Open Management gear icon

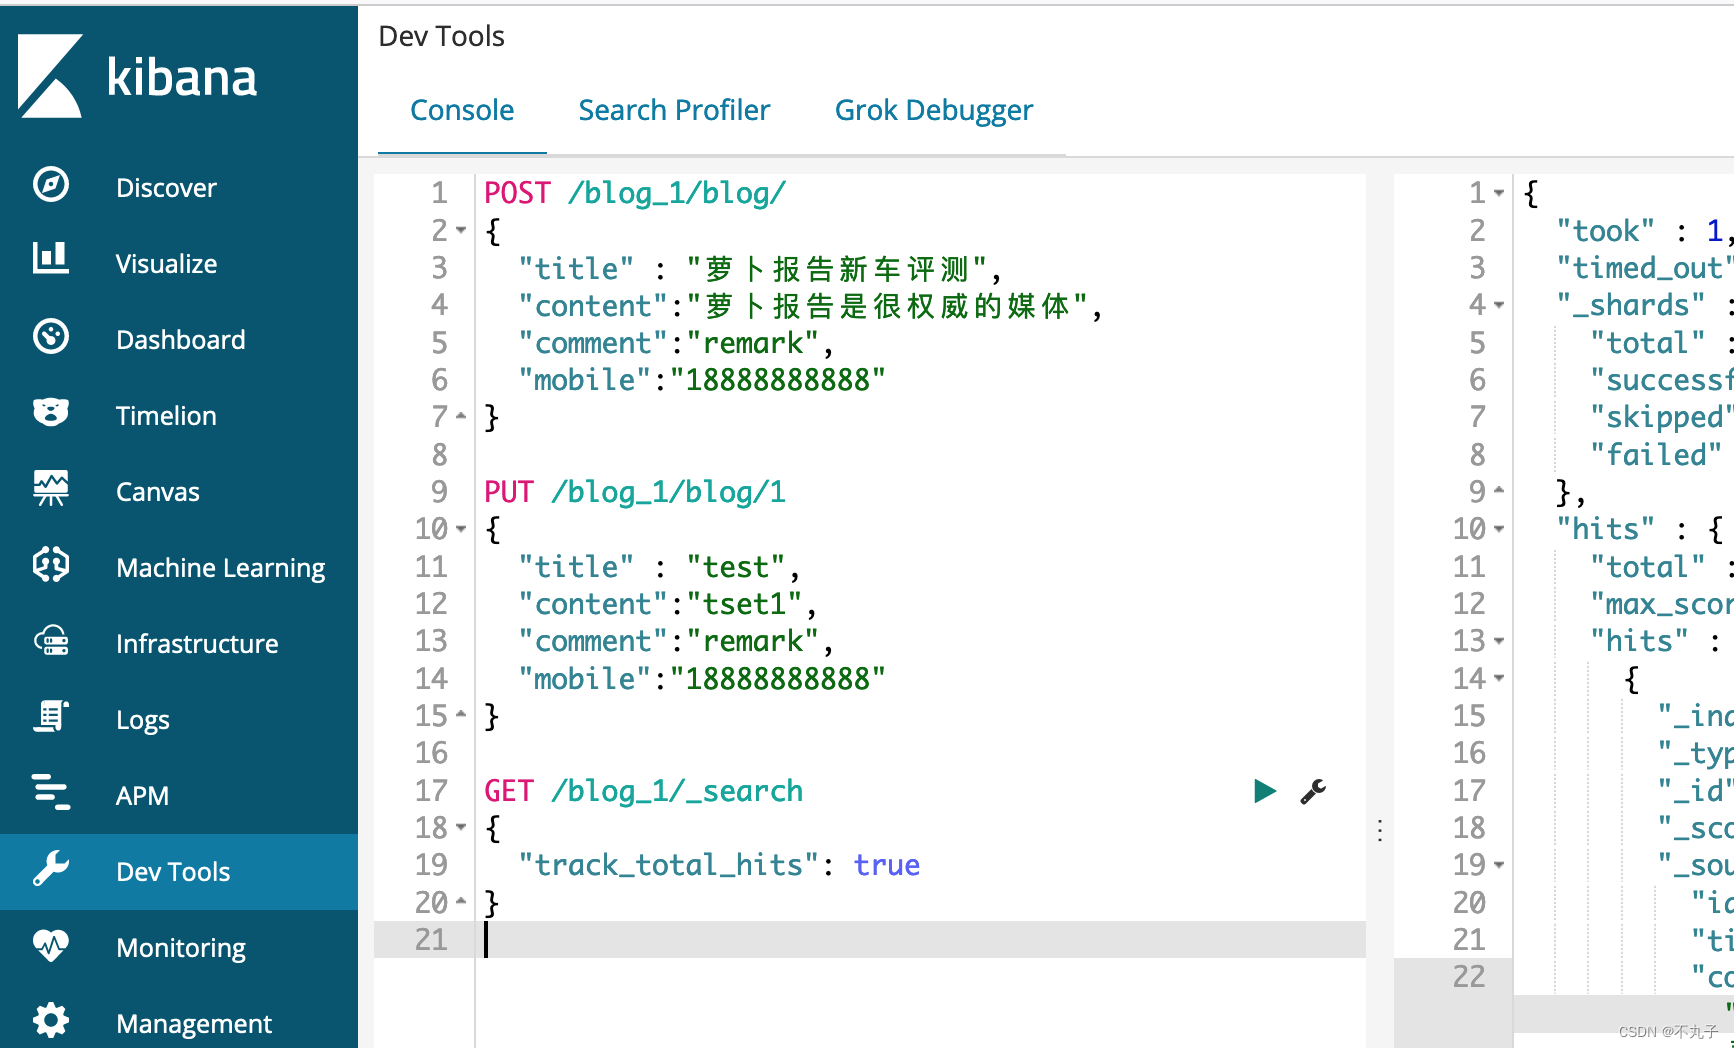click(51, 1020)
